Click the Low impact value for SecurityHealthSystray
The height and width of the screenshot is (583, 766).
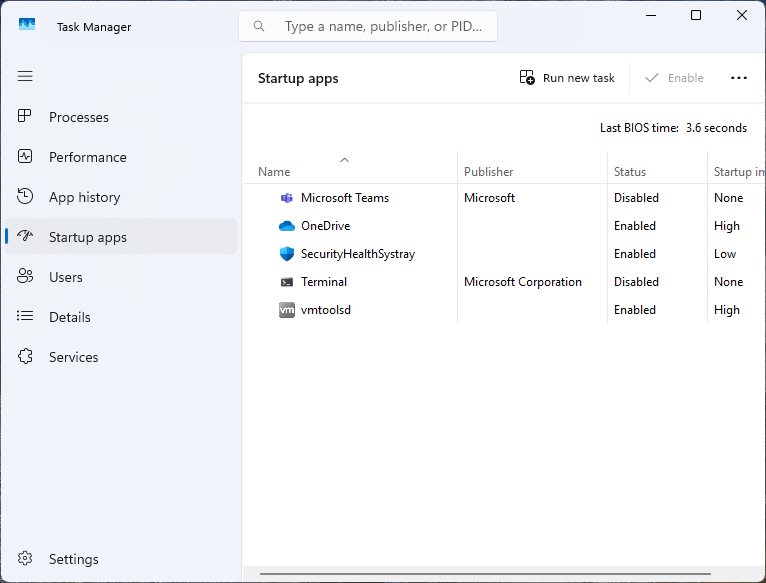pos(724,254)
